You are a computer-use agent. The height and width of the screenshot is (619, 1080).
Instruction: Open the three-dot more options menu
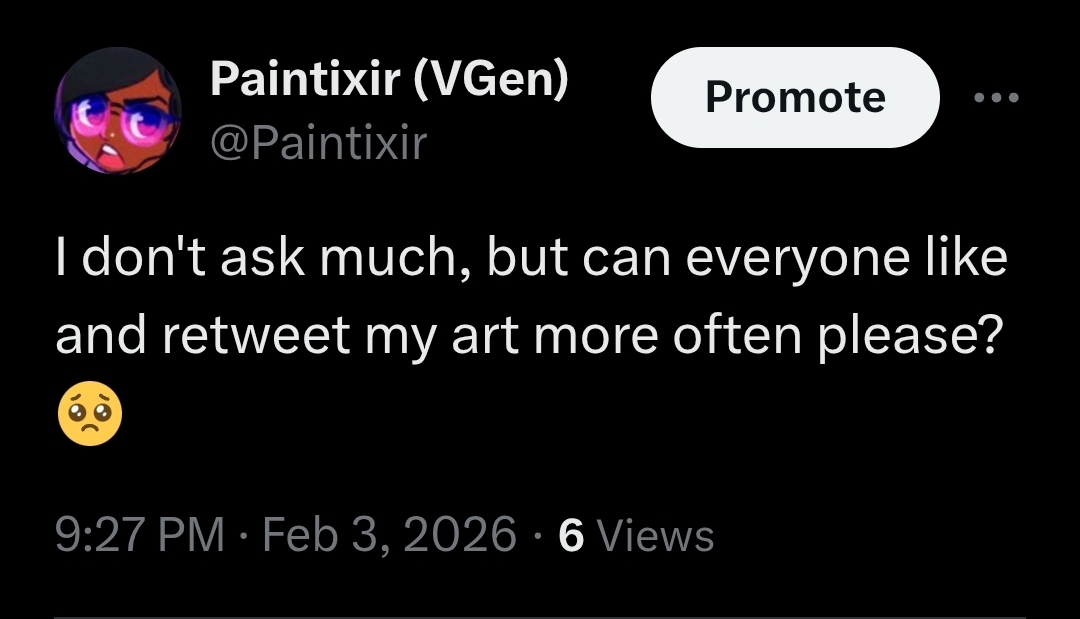996,98
